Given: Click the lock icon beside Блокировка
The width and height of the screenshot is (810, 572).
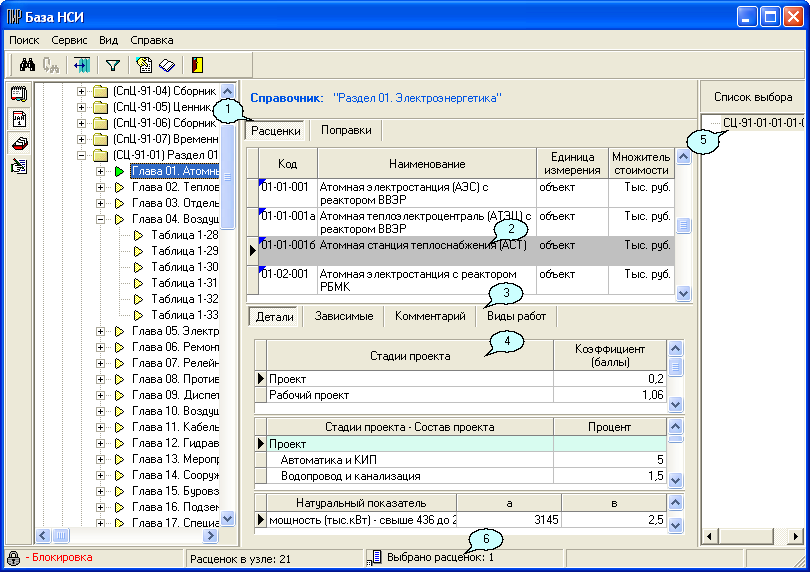Looking at the screenshot, I should click(13, 557).
